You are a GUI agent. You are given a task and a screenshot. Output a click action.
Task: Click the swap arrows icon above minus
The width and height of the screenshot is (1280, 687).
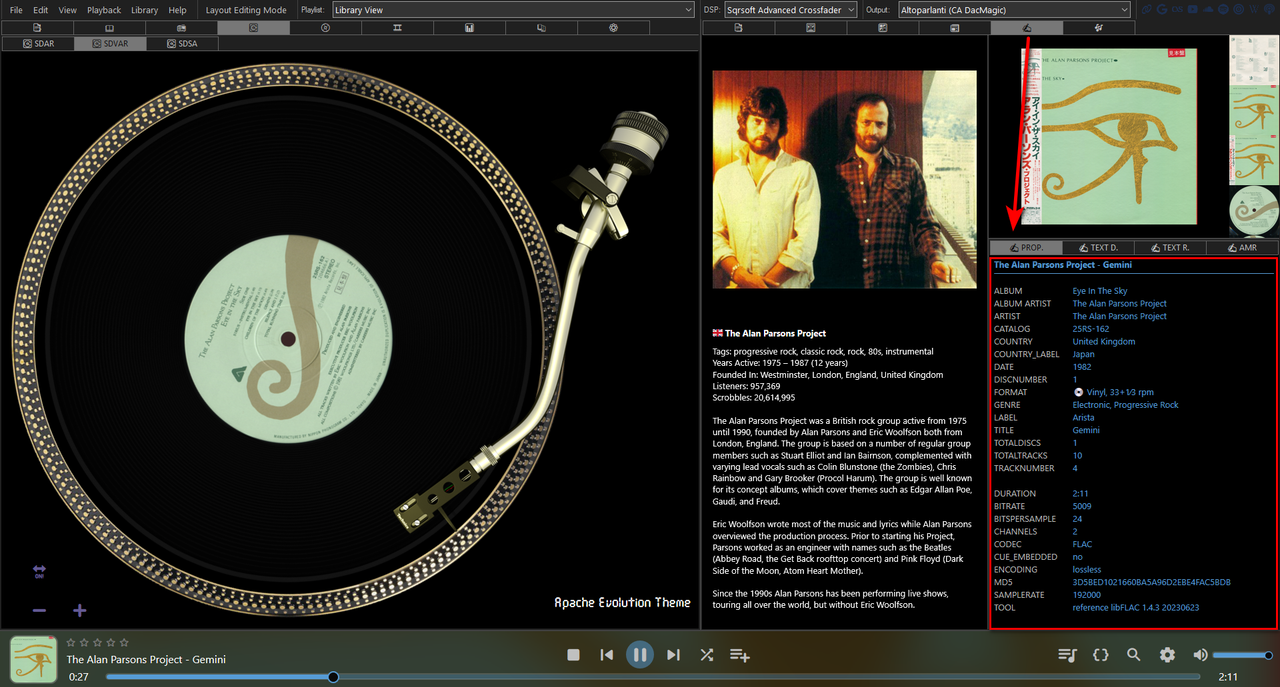pos(39,571)
